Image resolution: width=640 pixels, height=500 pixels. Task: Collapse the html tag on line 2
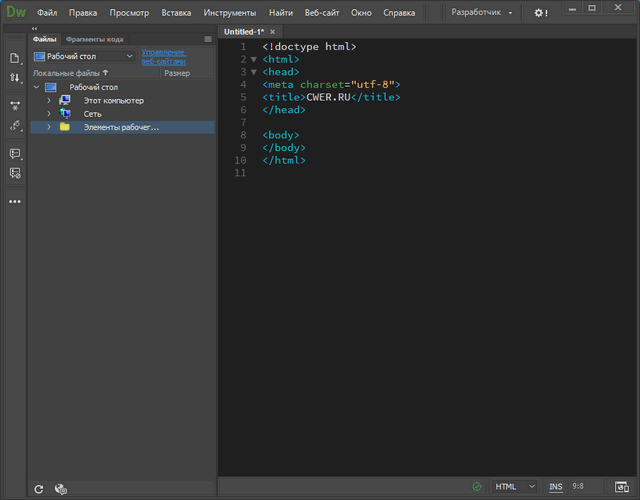click(253, 60)
